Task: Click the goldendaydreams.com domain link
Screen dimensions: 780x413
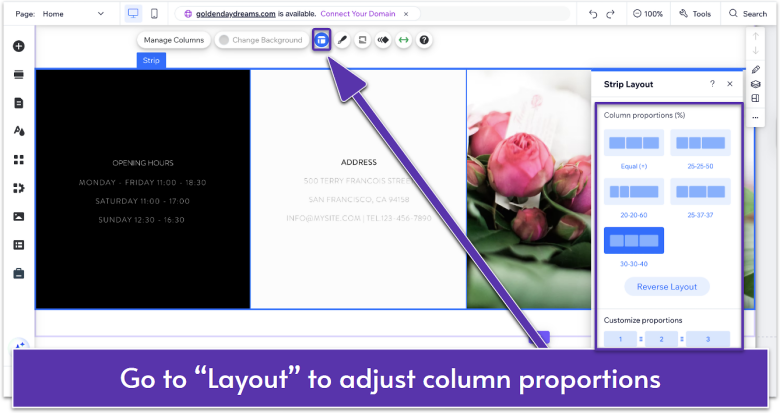Action: point(235,14)
